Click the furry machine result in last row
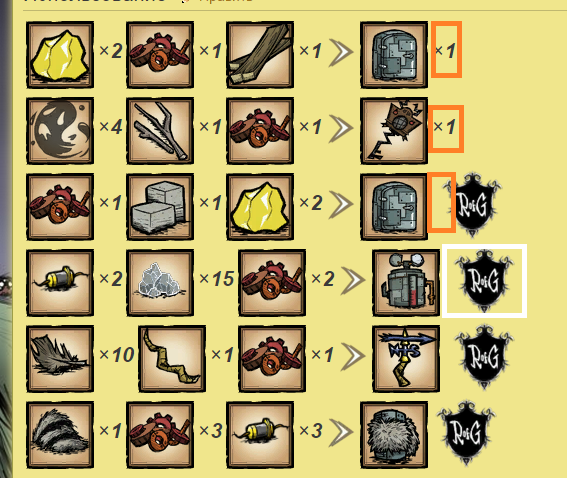This screenshot has width=567, height=478. pyautogui.click(x=394, y=434)
